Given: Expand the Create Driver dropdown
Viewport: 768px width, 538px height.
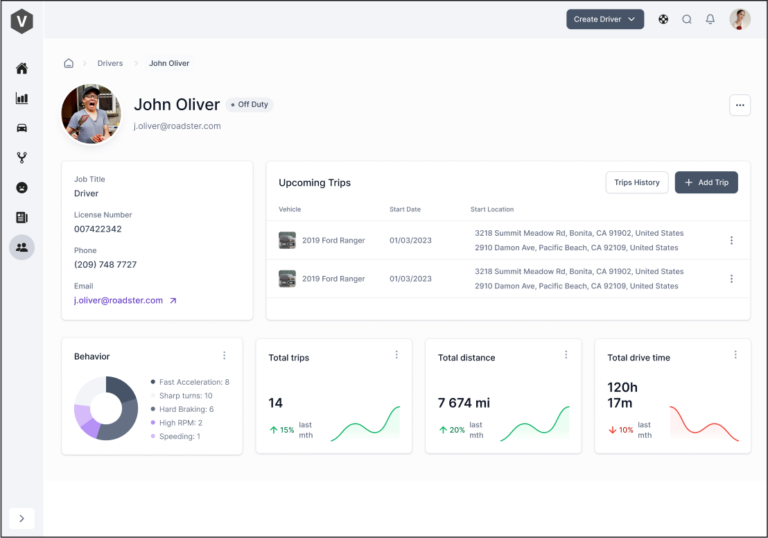Looking at the screenshot, I should click(605, 19).
